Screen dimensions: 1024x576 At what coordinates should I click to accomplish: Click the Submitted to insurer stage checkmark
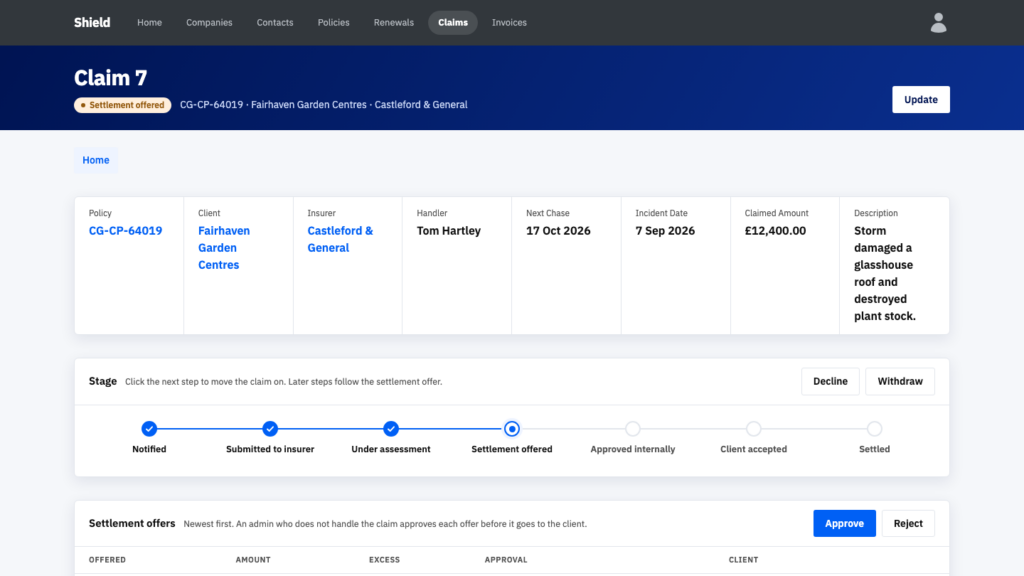coord(270,429)
